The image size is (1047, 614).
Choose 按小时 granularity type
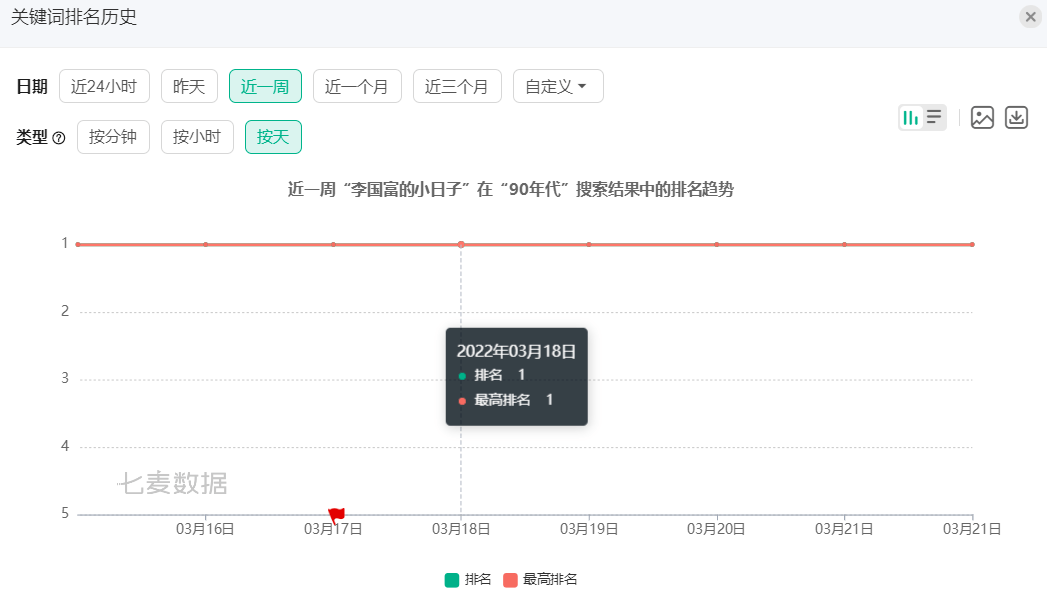click(x=197, y=137)
